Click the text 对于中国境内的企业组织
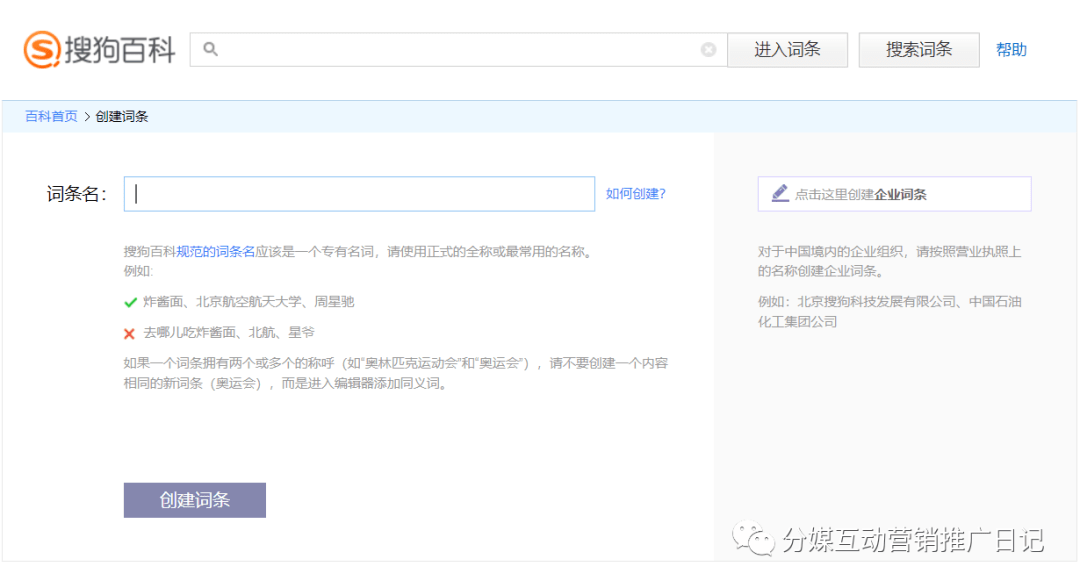1080x588 pixels. click(830, 251)
